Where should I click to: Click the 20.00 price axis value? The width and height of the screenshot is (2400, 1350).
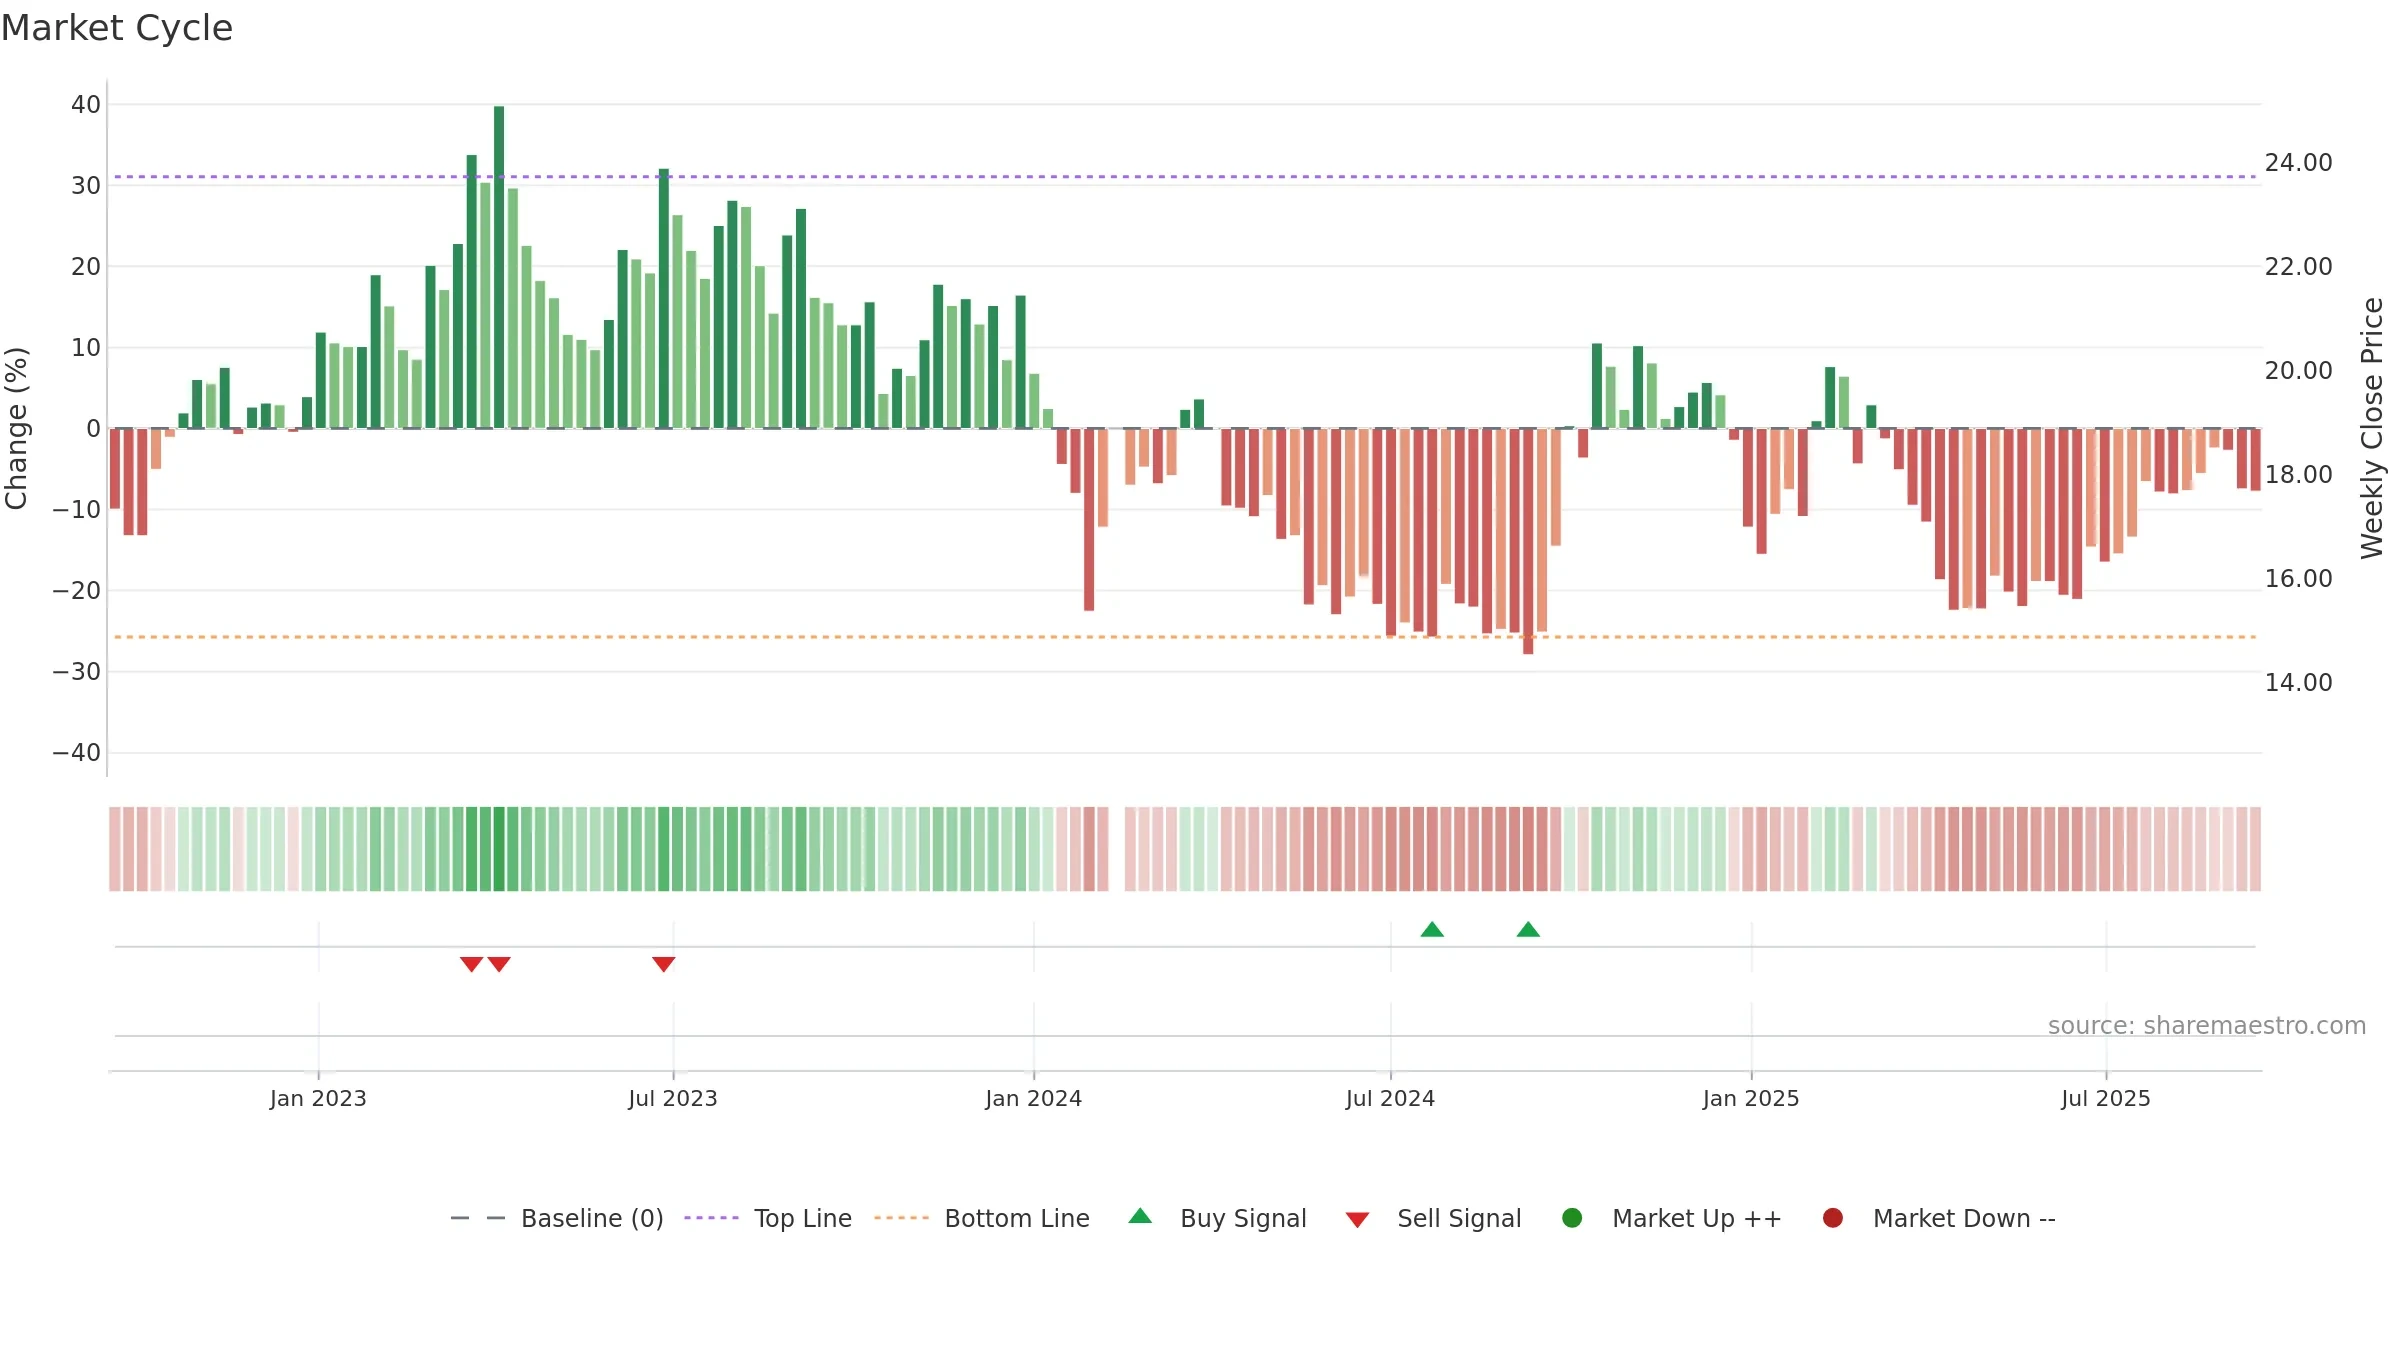[x=2298, y=371]
